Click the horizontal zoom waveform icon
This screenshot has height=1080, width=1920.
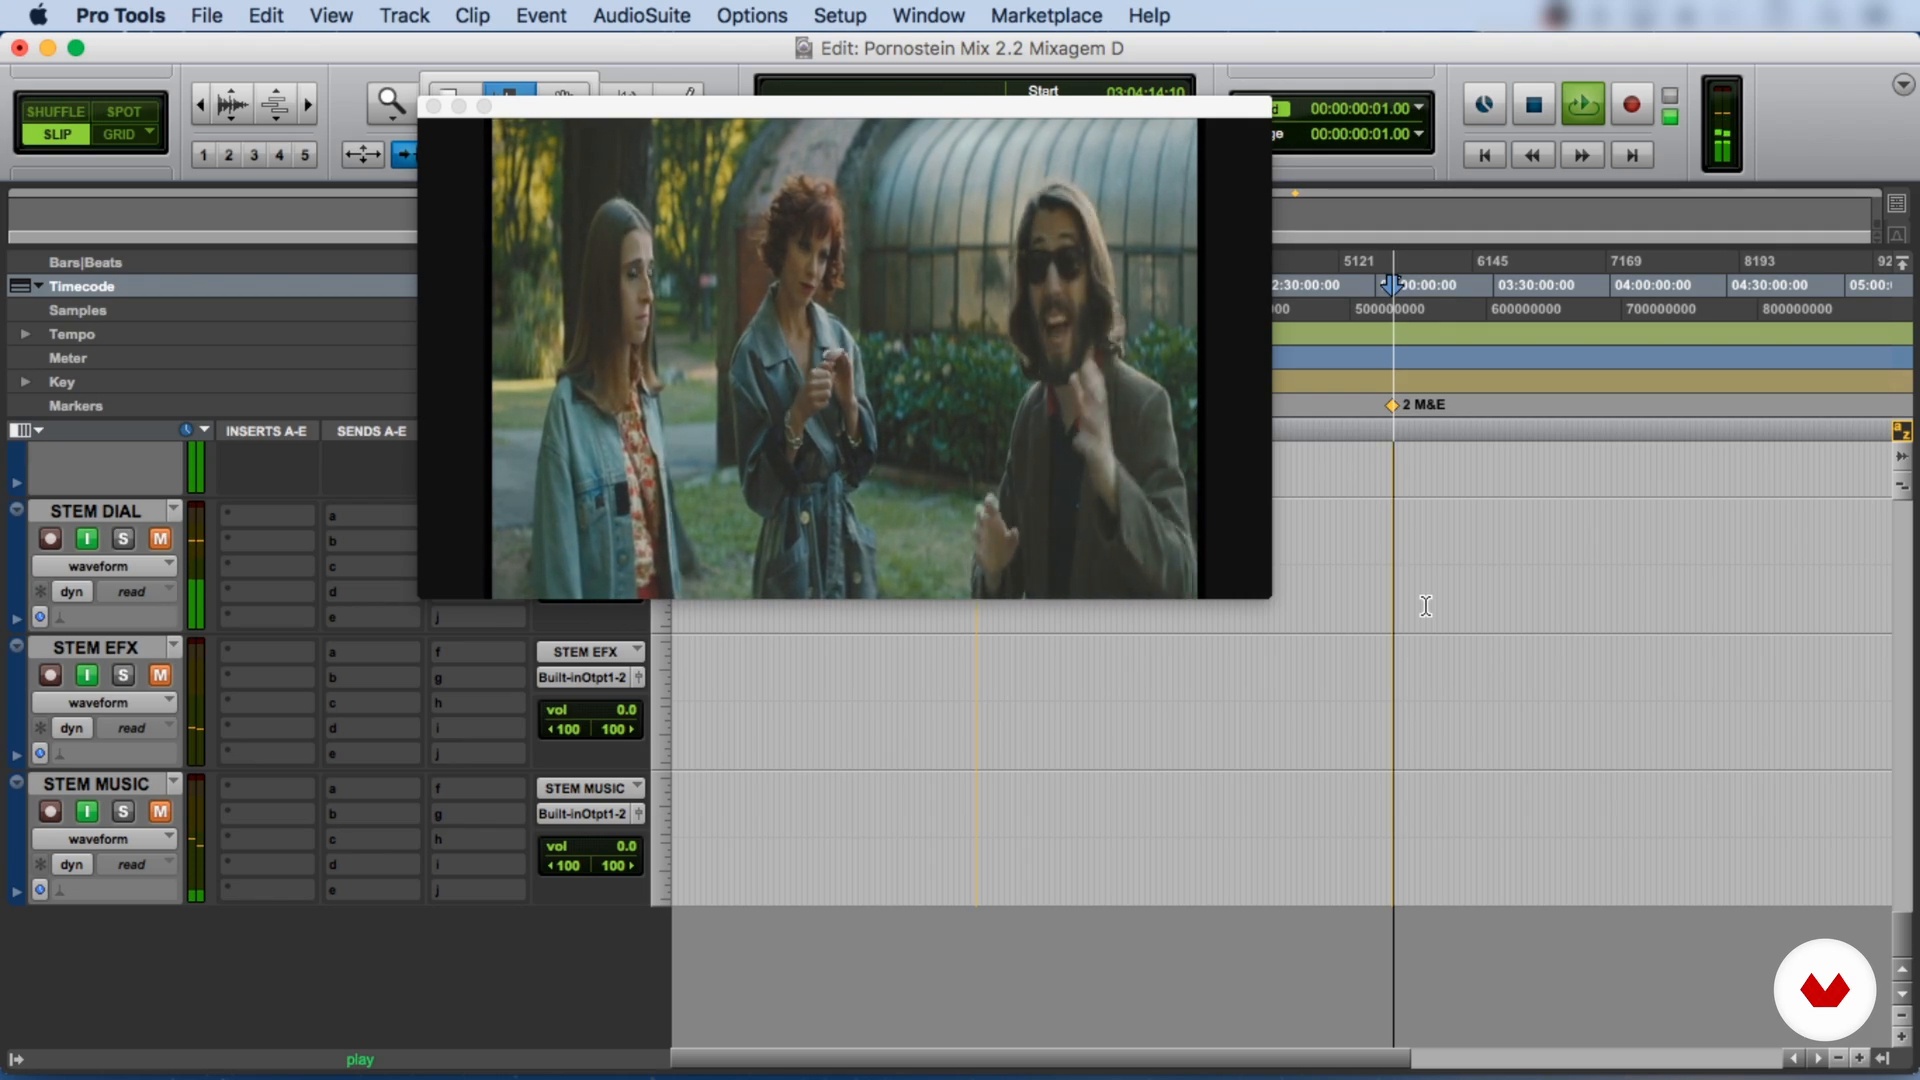(232, 104)
